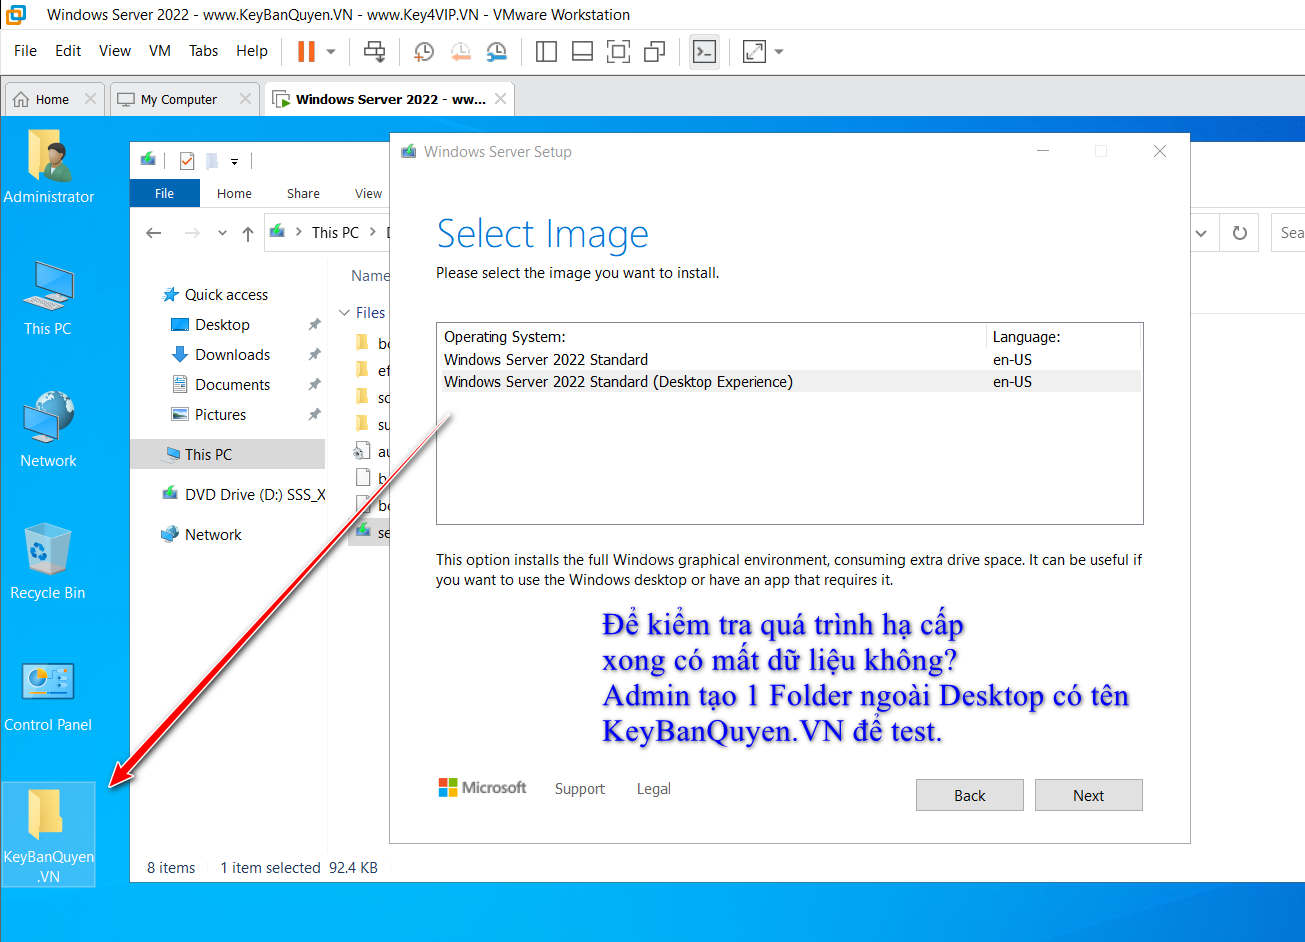Viewport: 1305px width, 942px height.
Task: Revert the virtual machine to its snapshot
Action: (x=460, y=51)
